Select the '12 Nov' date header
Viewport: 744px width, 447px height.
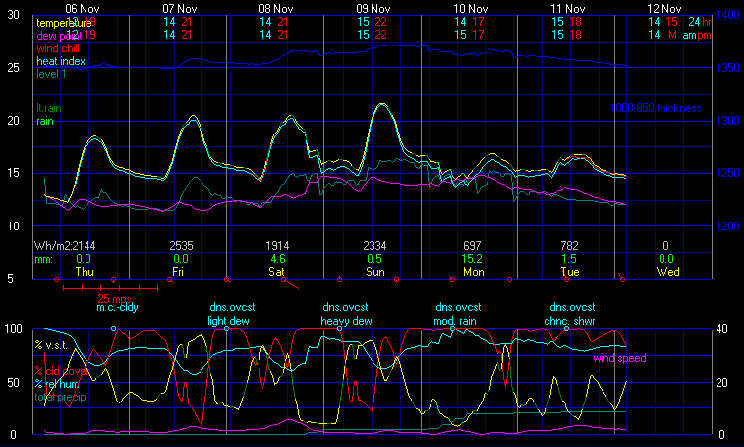click(664, 9)
